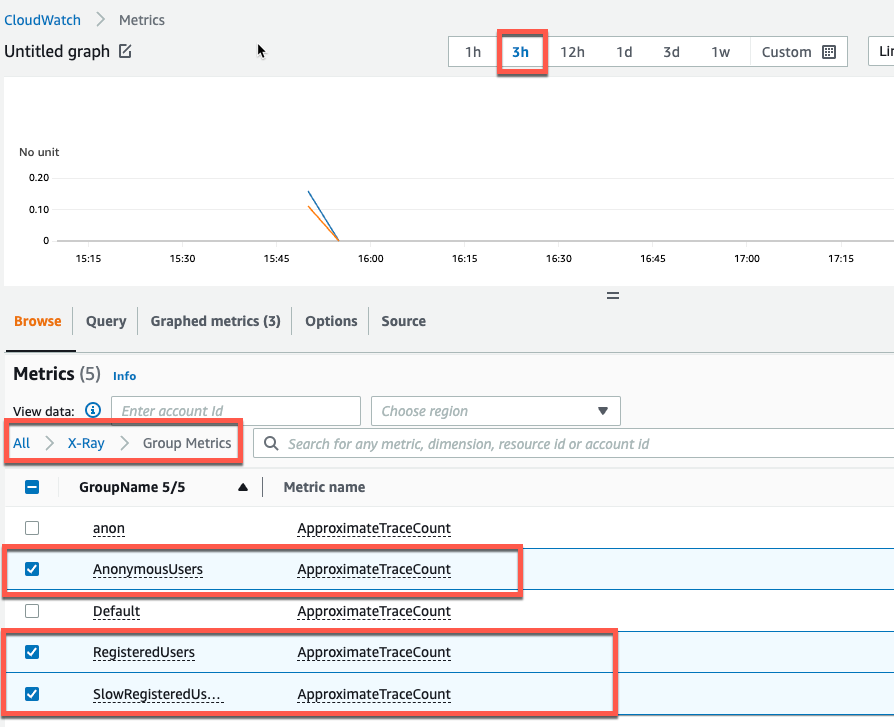Screen dimensions: 894x727
Task: Click the Default group name
Action: tap(116, 611)
